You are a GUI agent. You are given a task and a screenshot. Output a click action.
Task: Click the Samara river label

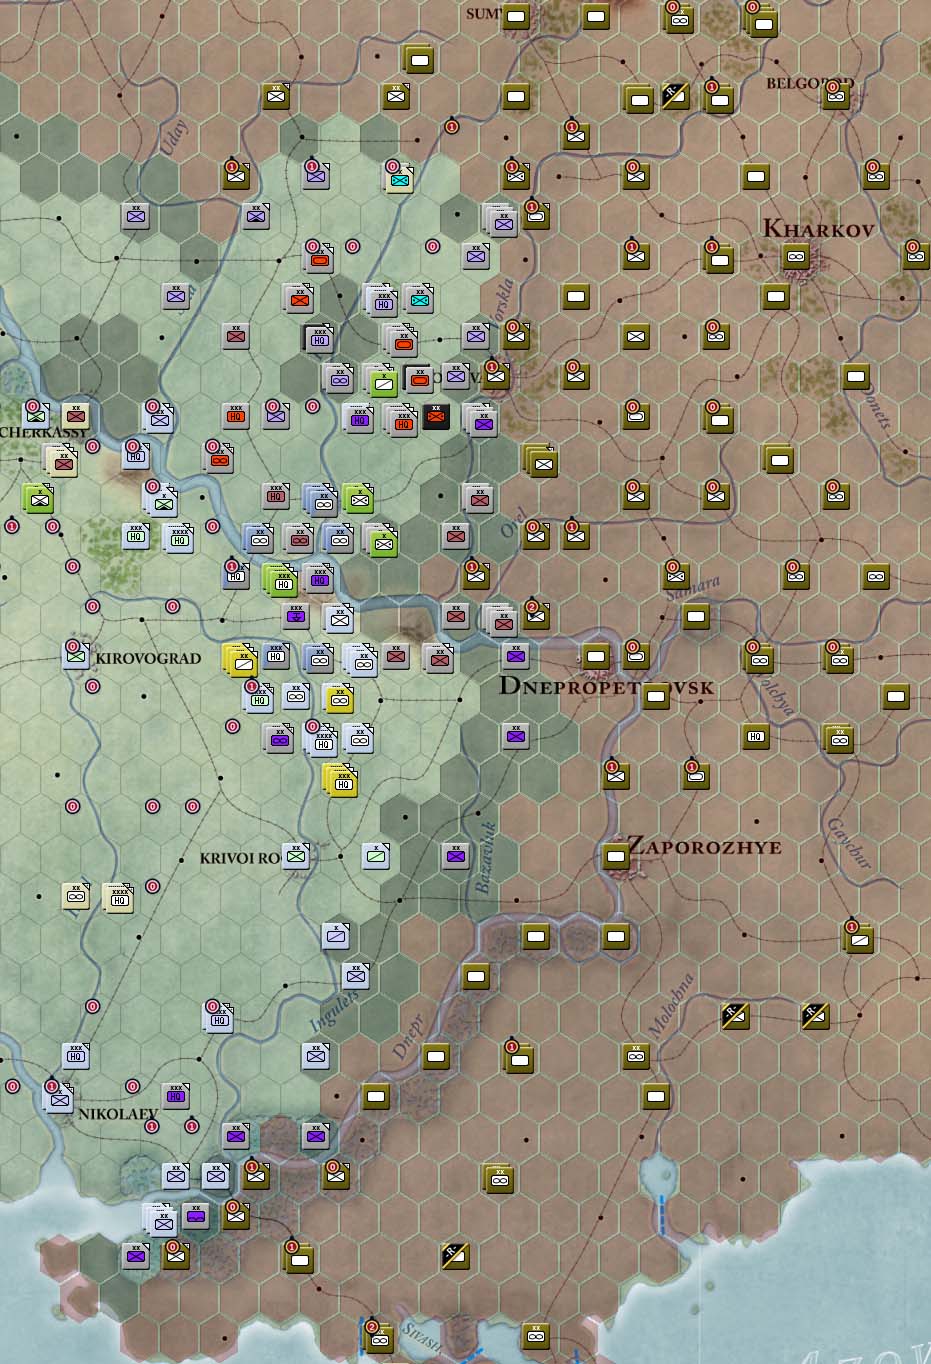[x=692, y=588]
